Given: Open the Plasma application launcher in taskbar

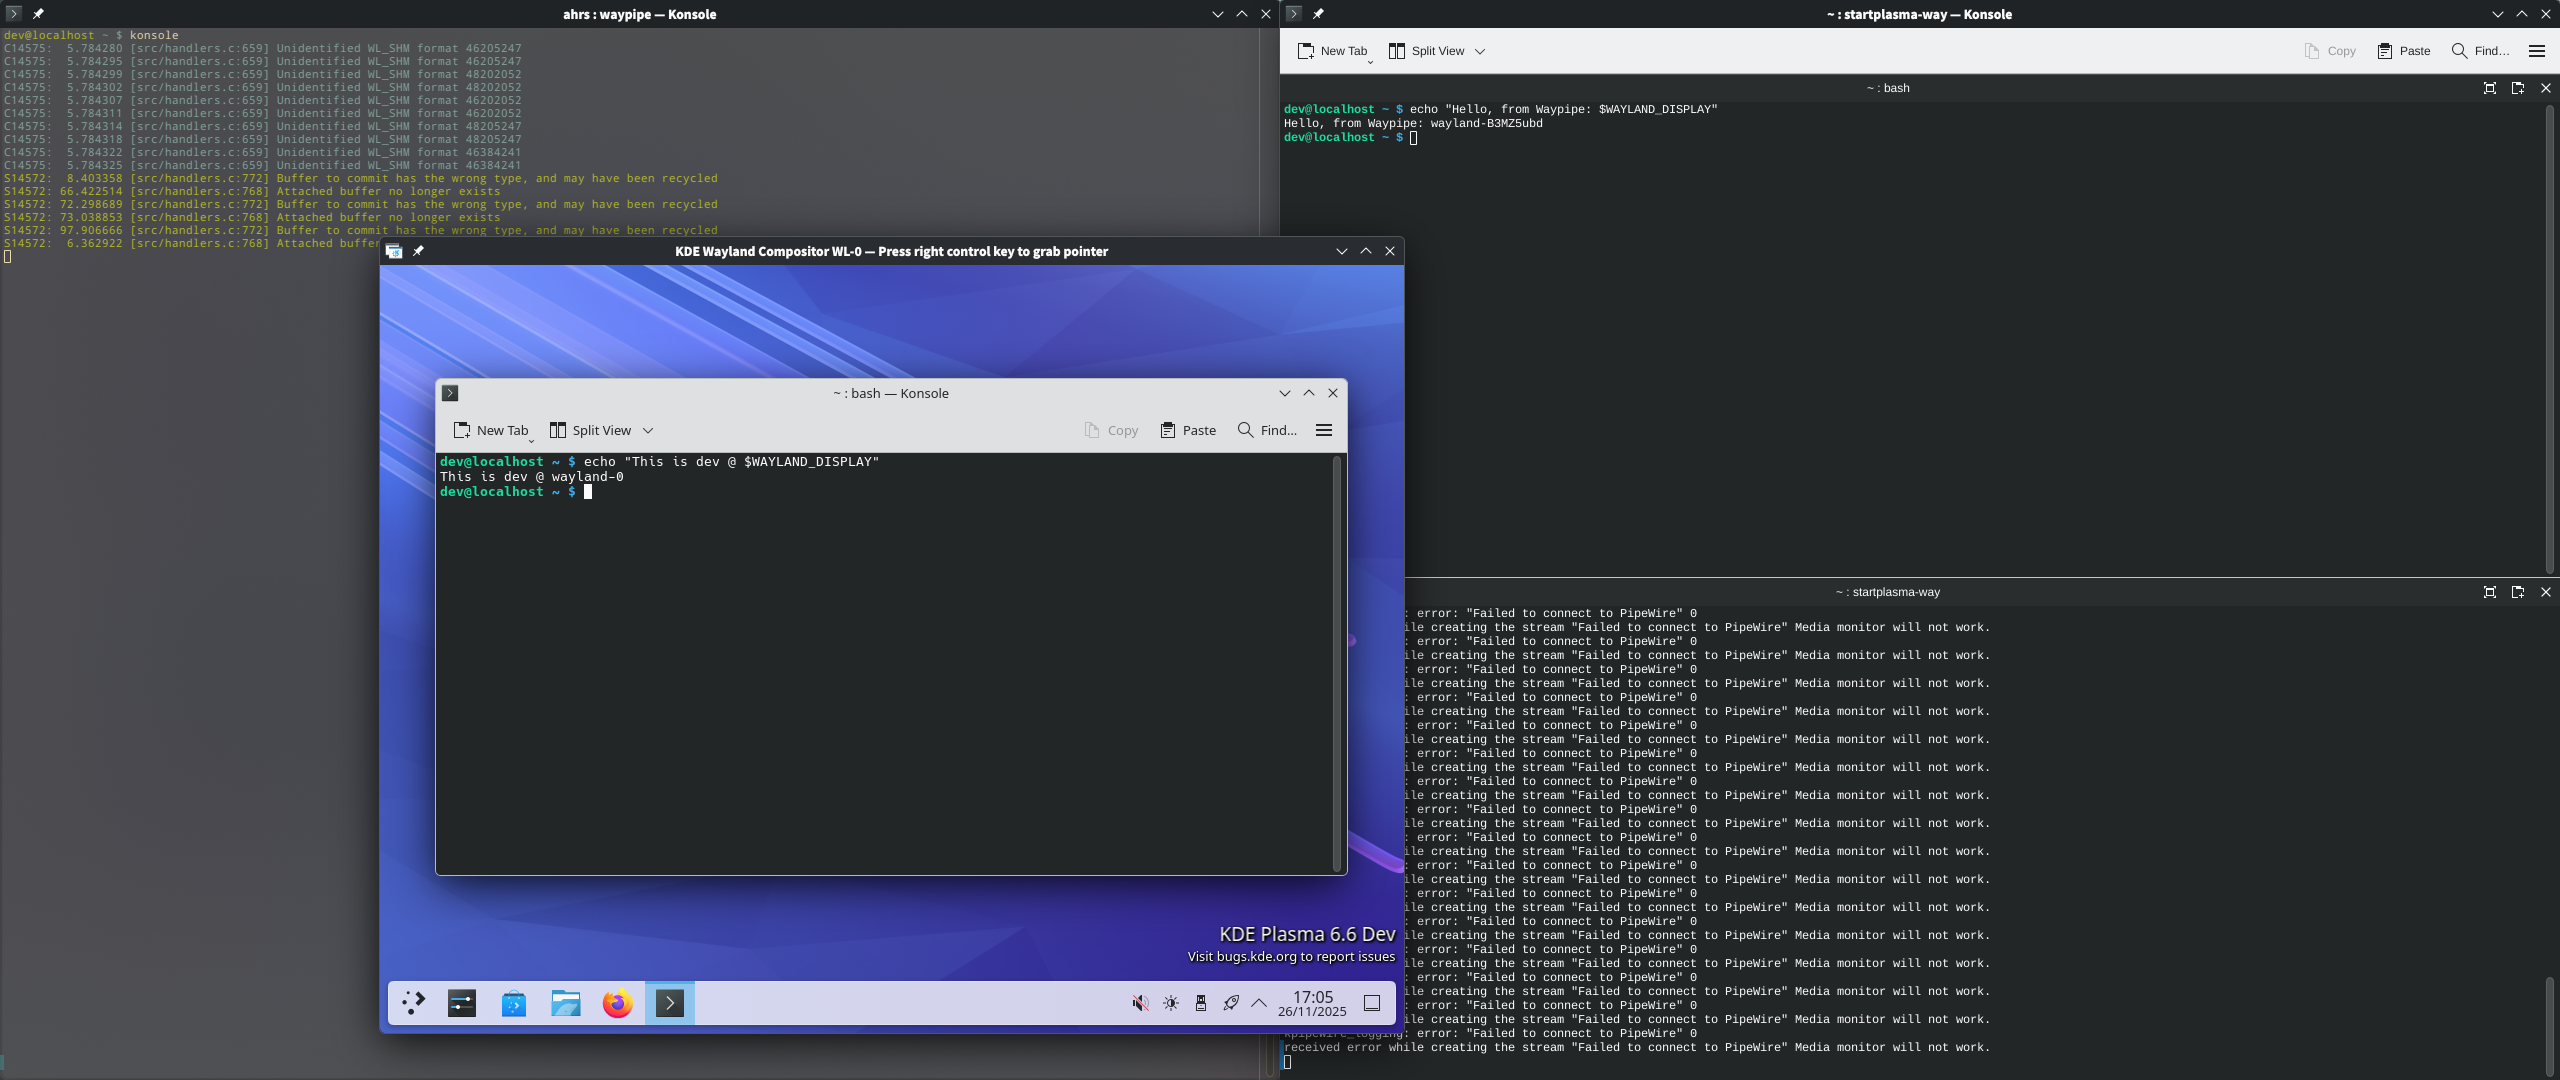Looking at the screenshot, I should tap(413, 1003).
